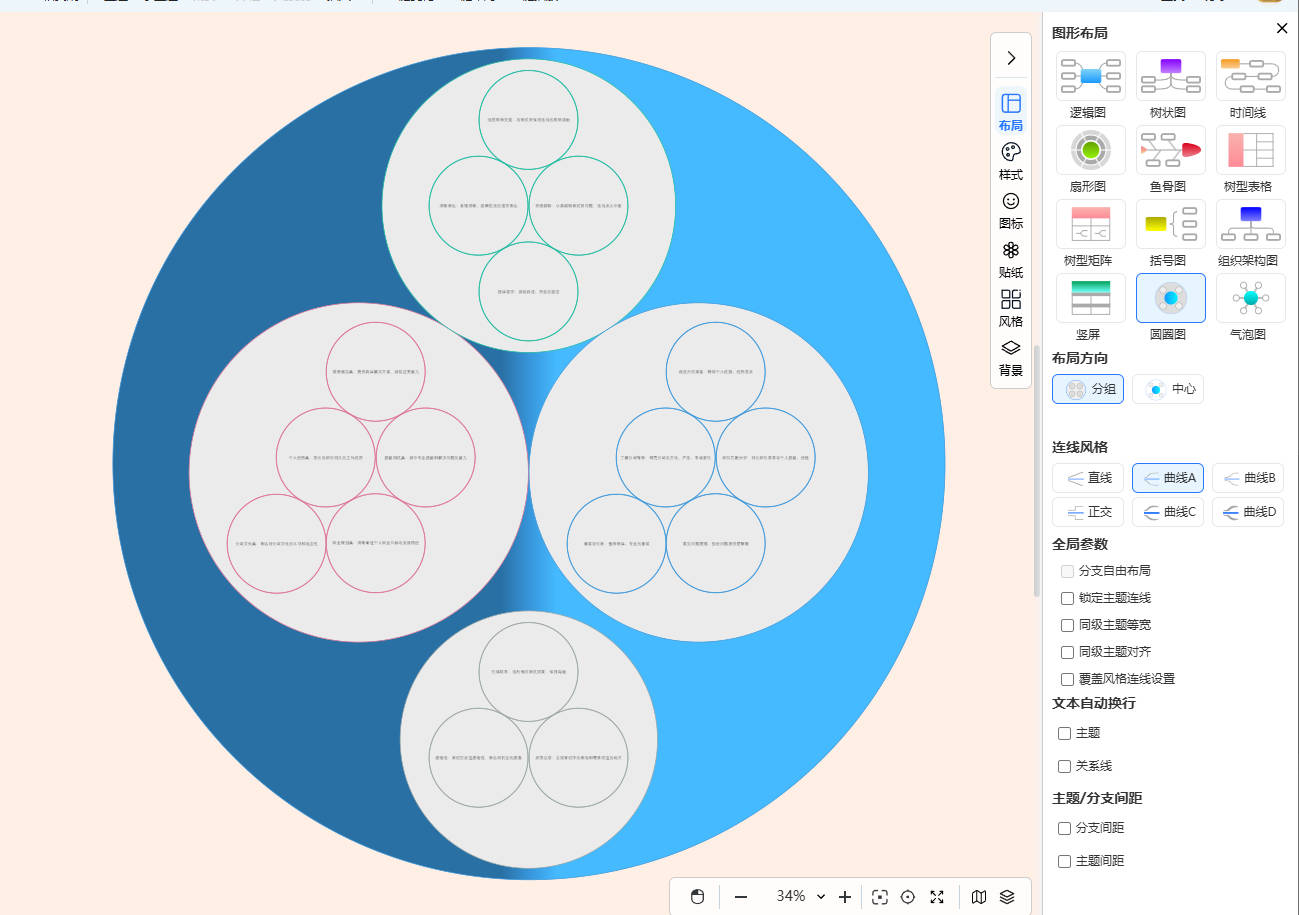Select the 中心 layout direction option

pyautogui.click(x=1168, y=389)
